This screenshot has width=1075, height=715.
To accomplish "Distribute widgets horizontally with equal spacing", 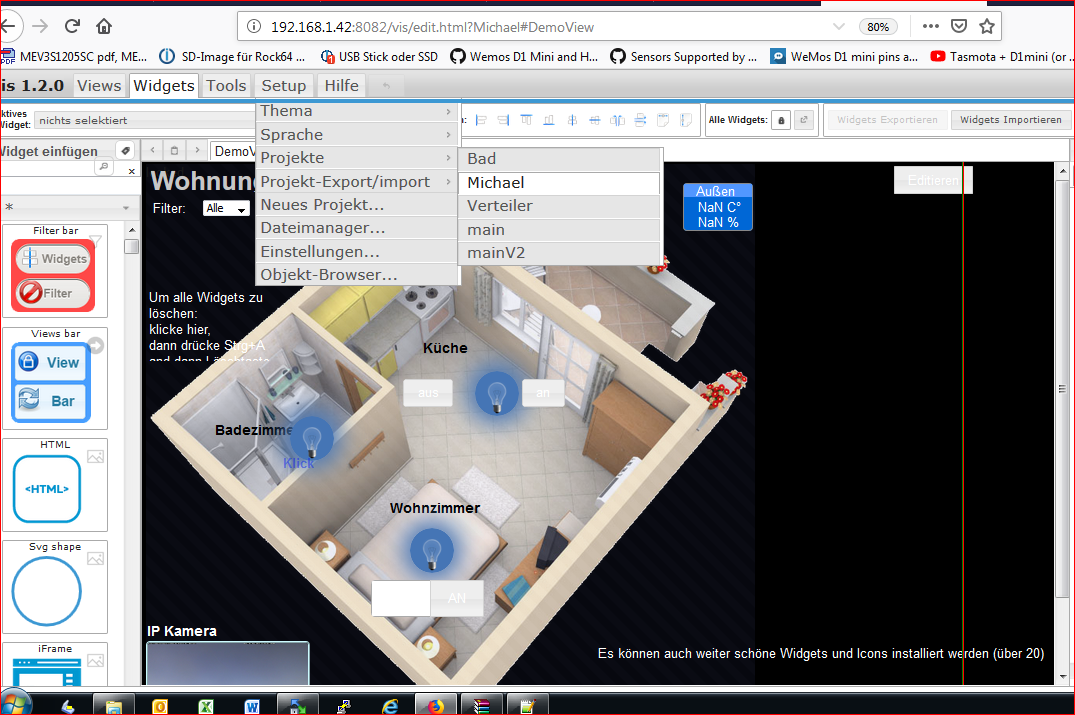I will (x=618, y=120).
